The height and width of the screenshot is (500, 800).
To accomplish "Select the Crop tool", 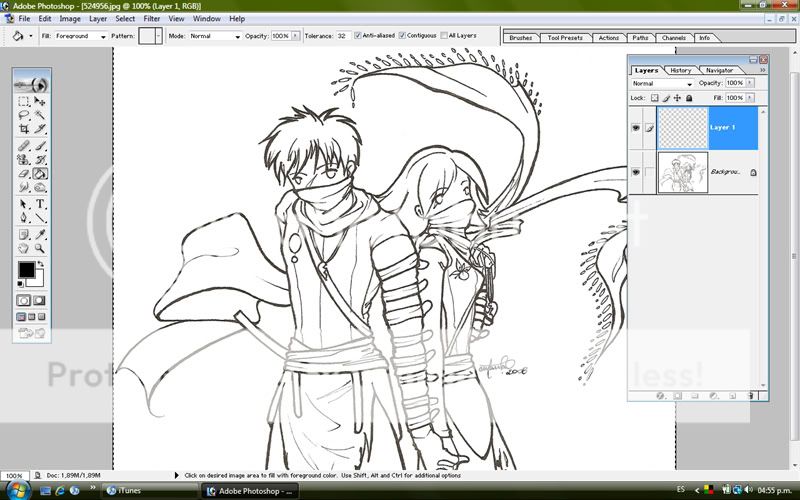I will pyautogui.click(x=24, y=129).
